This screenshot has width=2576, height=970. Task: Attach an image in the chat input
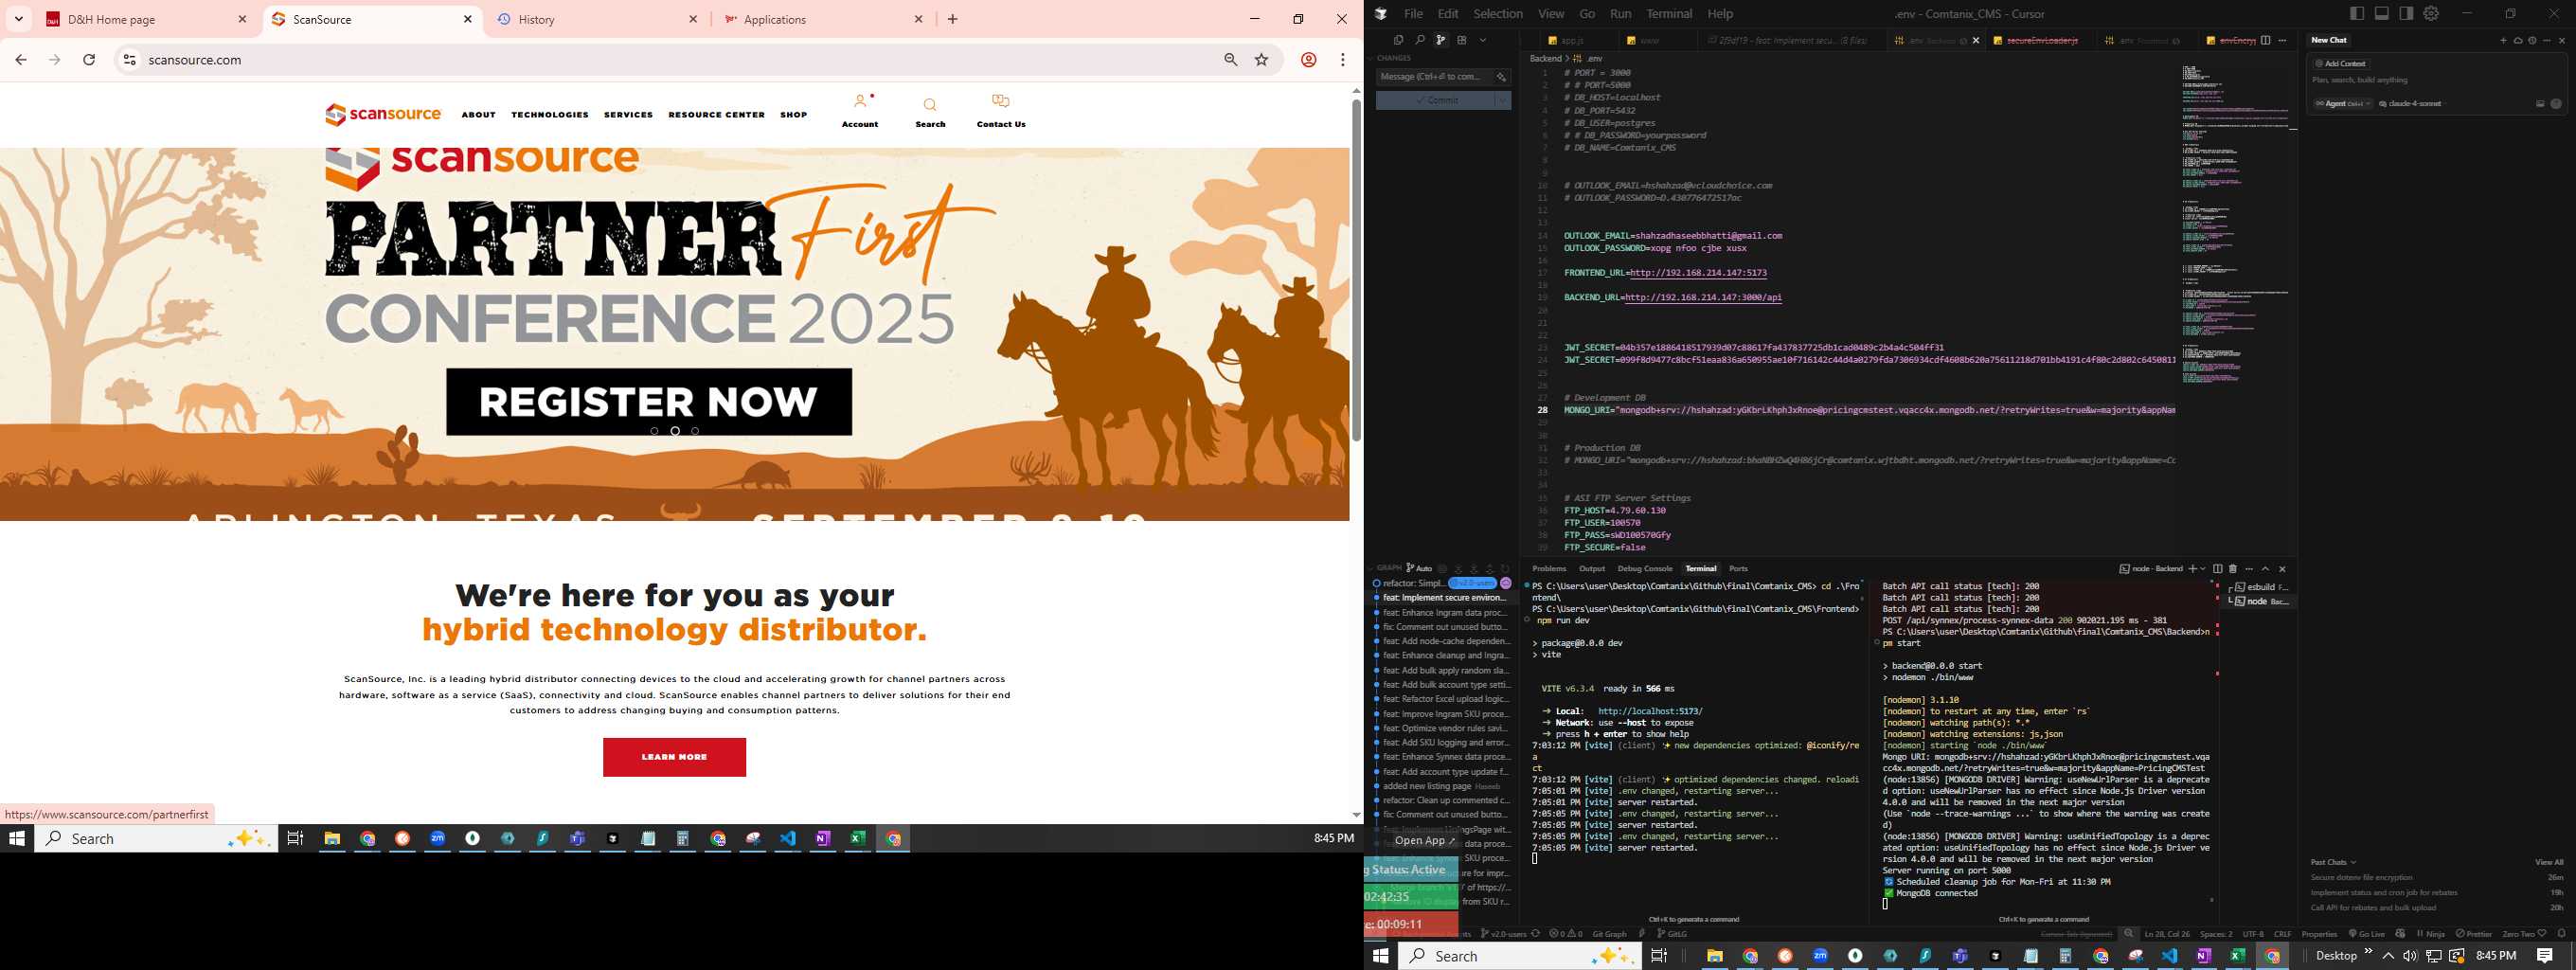2540,104
